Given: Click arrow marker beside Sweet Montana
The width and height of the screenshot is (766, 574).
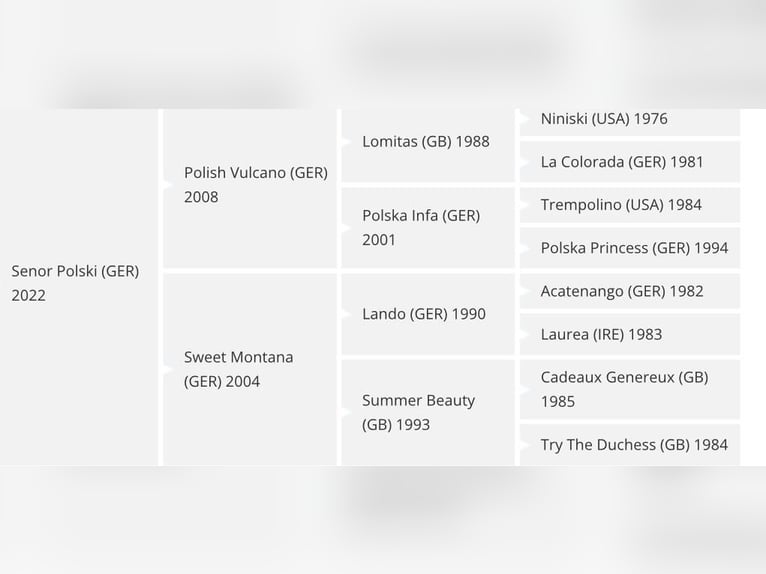Looking at the screenshot, I should [x=168, y=369].
